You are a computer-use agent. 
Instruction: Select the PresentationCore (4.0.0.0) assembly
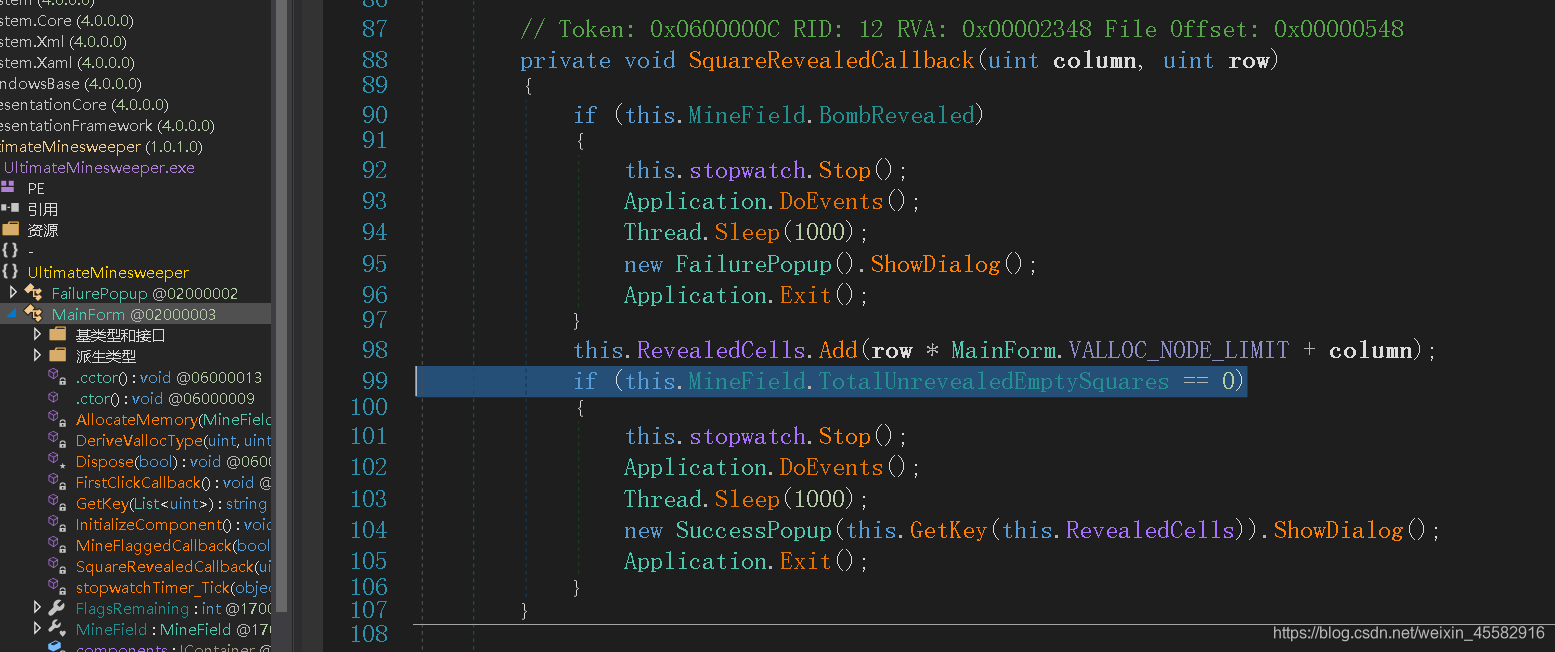coord(84,104)
